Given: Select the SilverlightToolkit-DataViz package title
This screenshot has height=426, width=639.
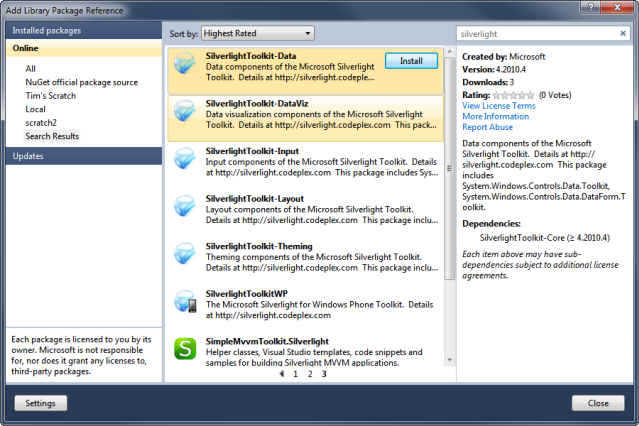Looking at the screenshot, I should [257, 104].
